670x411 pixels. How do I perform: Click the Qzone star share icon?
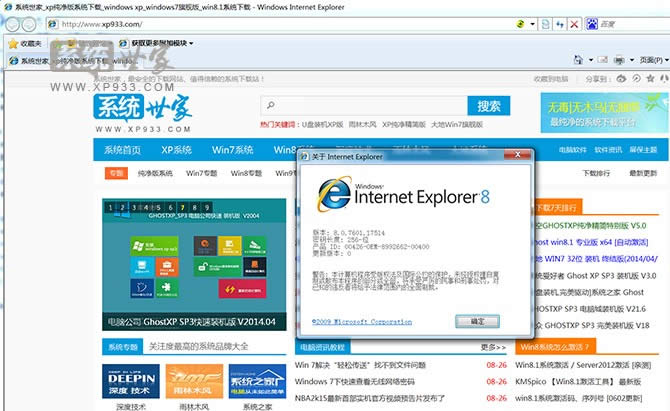[x=650, y=78]
